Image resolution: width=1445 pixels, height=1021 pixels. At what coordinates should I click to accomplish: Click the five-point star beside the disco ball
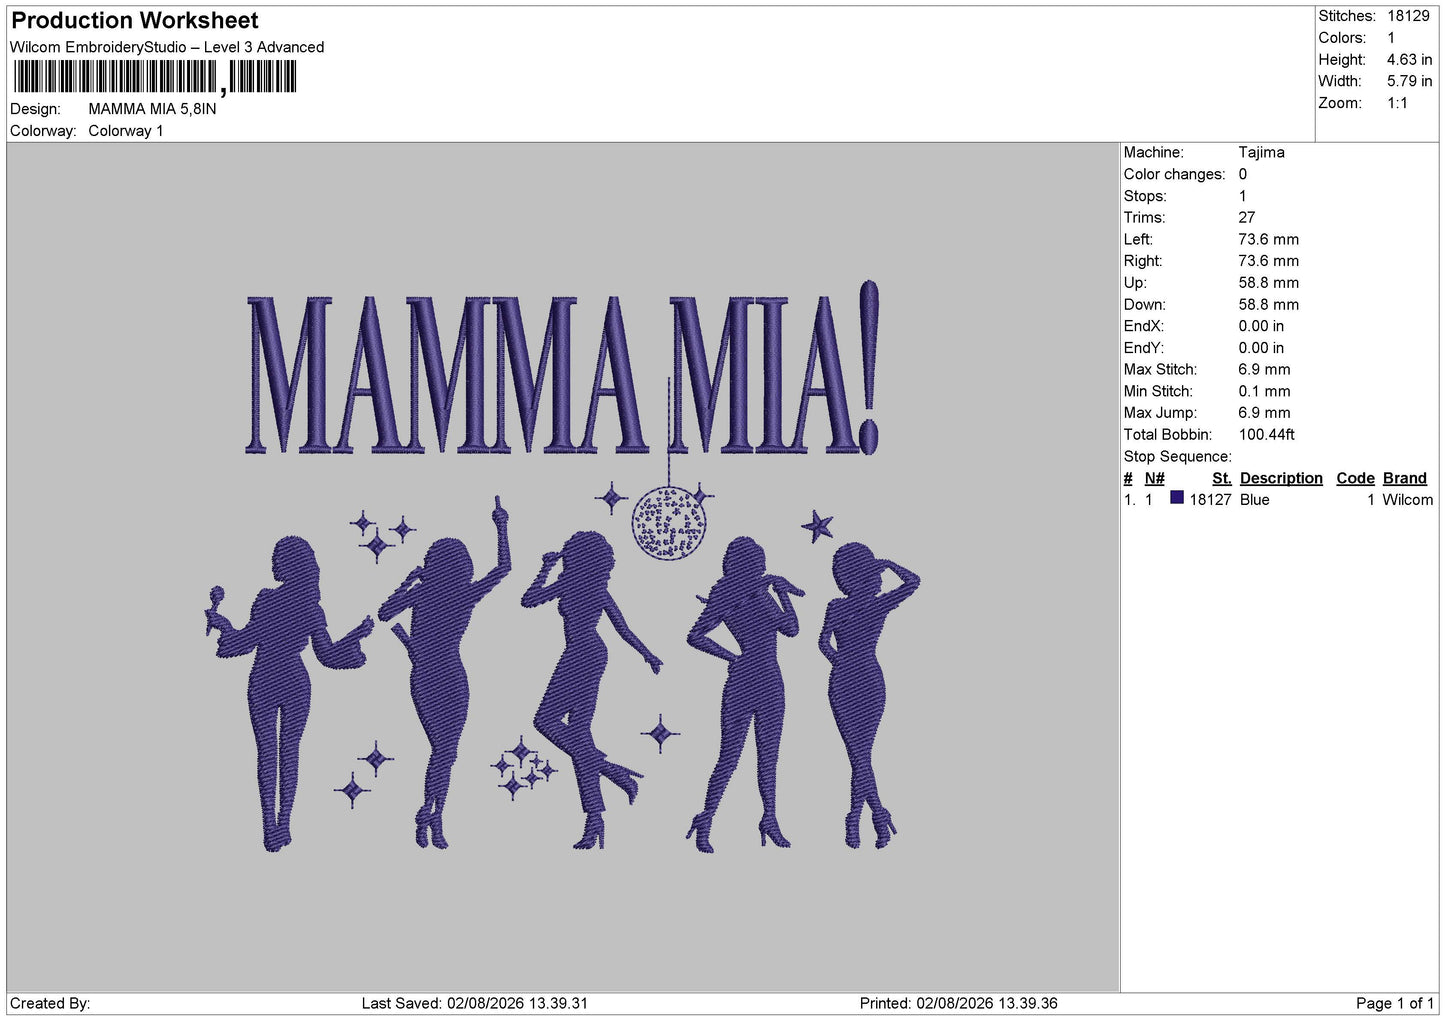(x=817, y=526)
